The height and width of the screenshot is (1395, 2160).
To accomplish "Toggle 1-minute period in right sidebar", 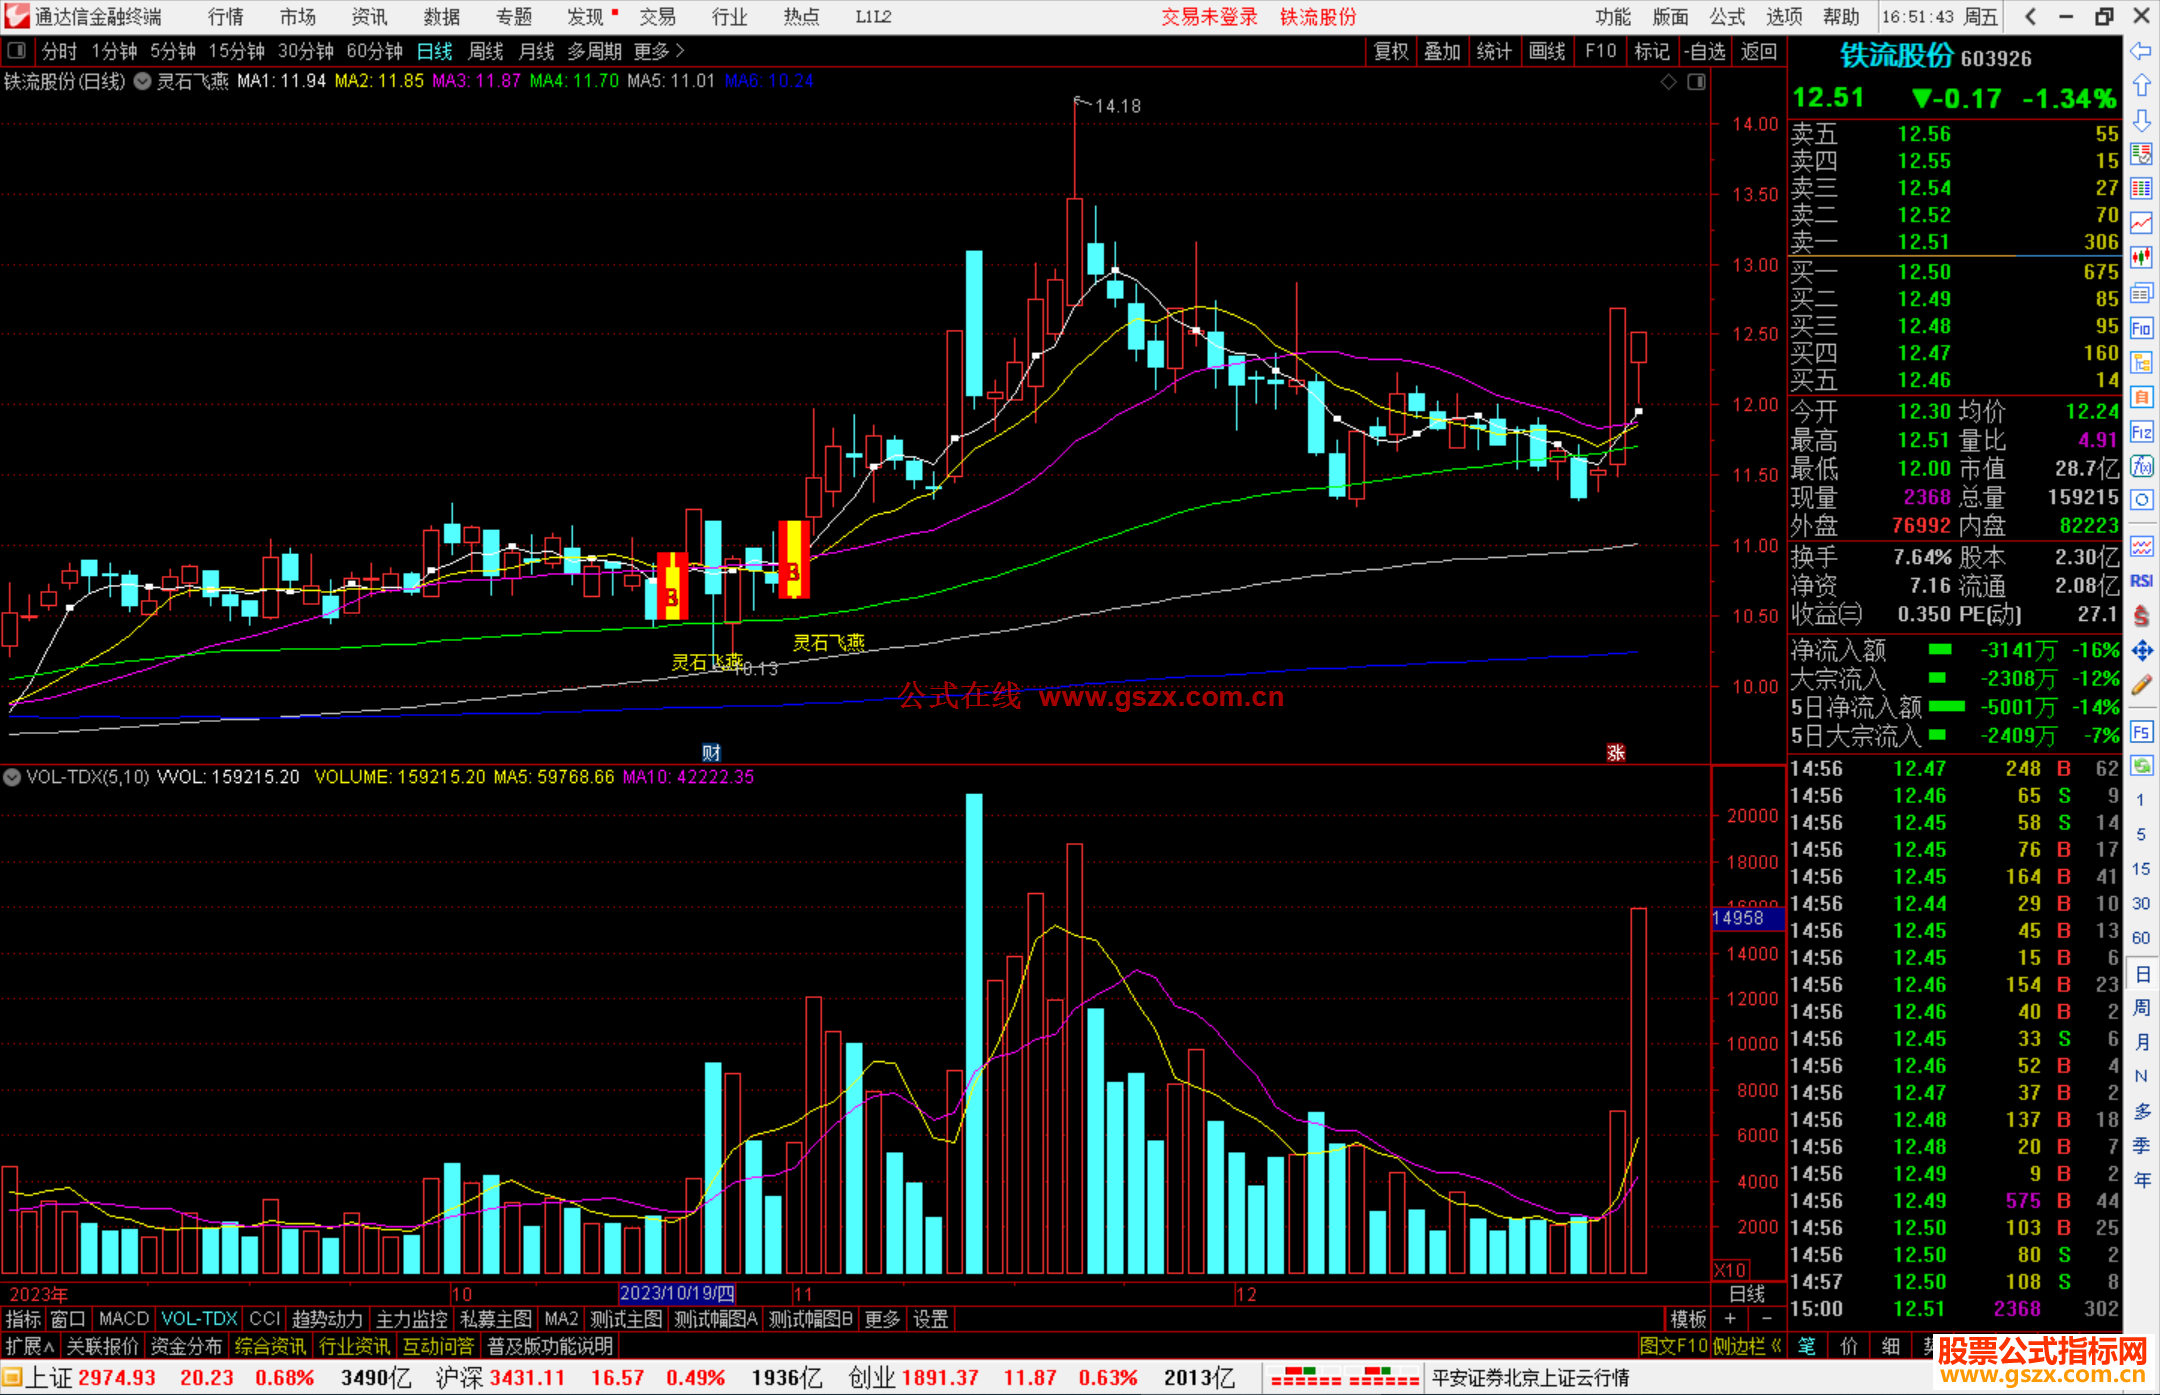I will point(2140,800).
